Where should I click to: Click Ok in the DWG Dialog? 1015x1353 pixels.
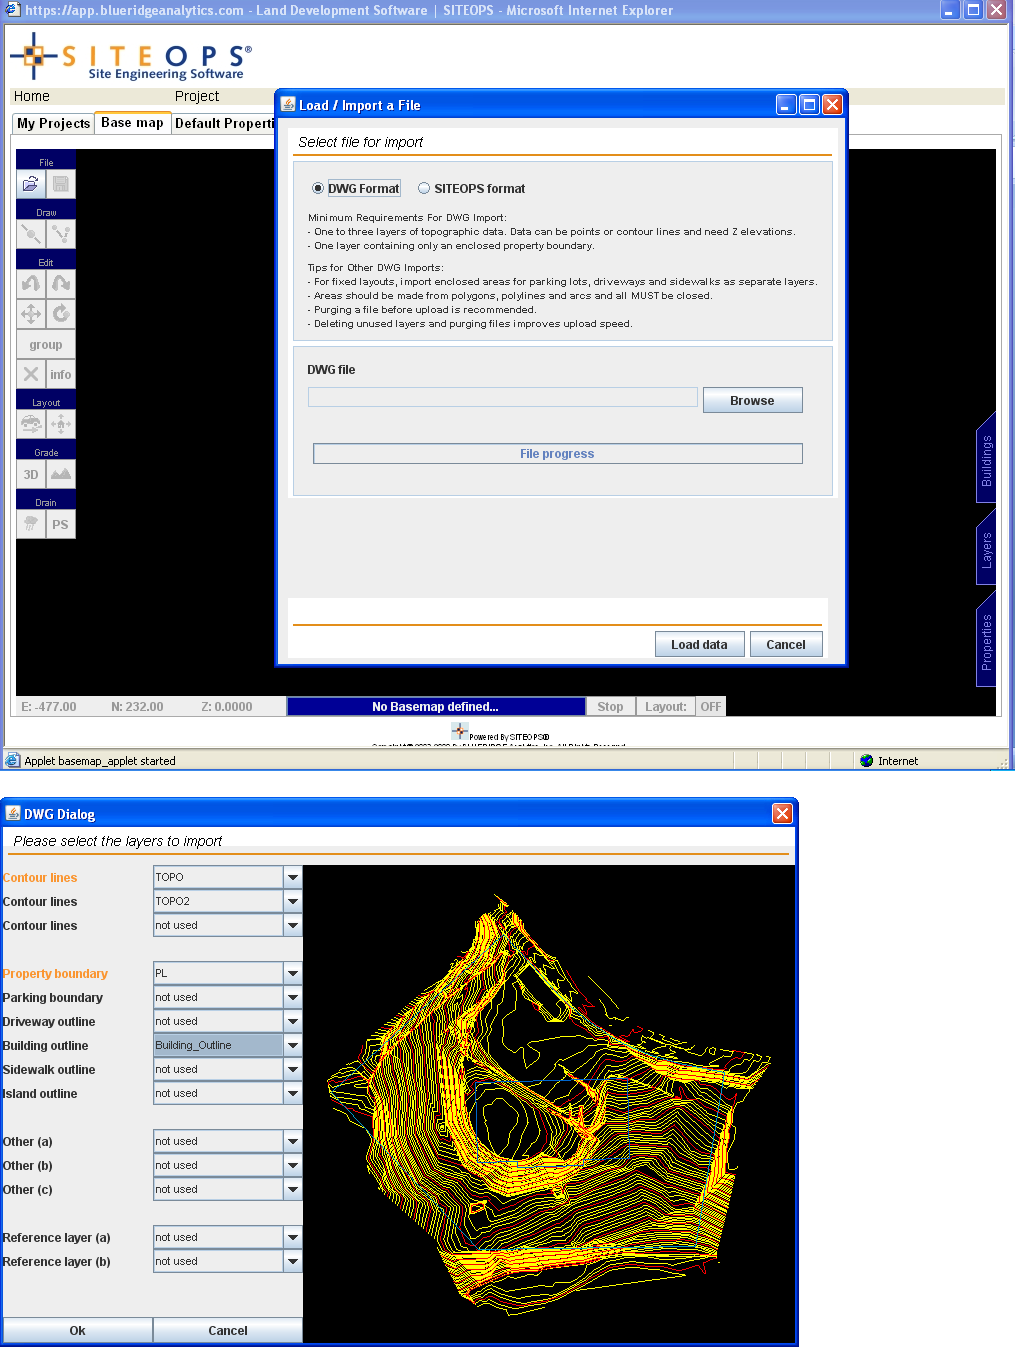(77, 1330)
